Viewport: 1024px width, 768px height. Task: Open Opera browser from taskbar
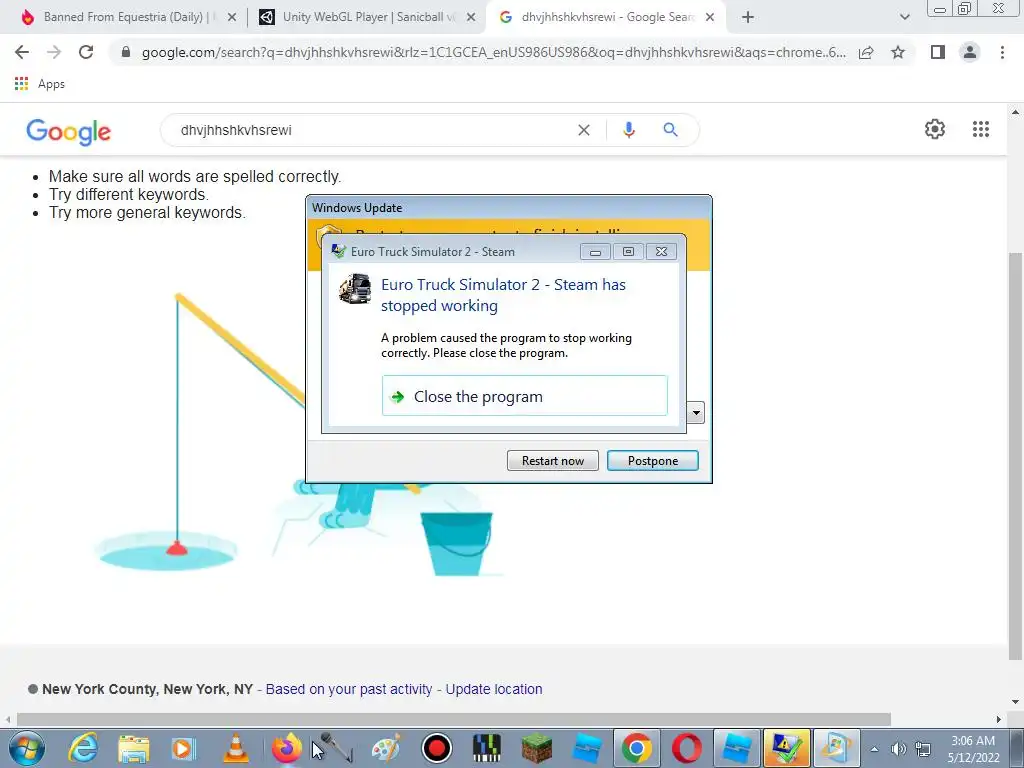click(x=686, y=748)
